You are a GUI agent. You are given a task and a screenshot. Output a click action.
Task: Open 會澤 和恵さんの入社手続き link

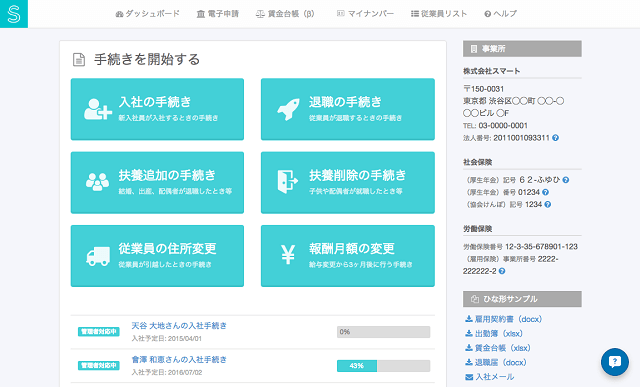click(x=179, y=360)
